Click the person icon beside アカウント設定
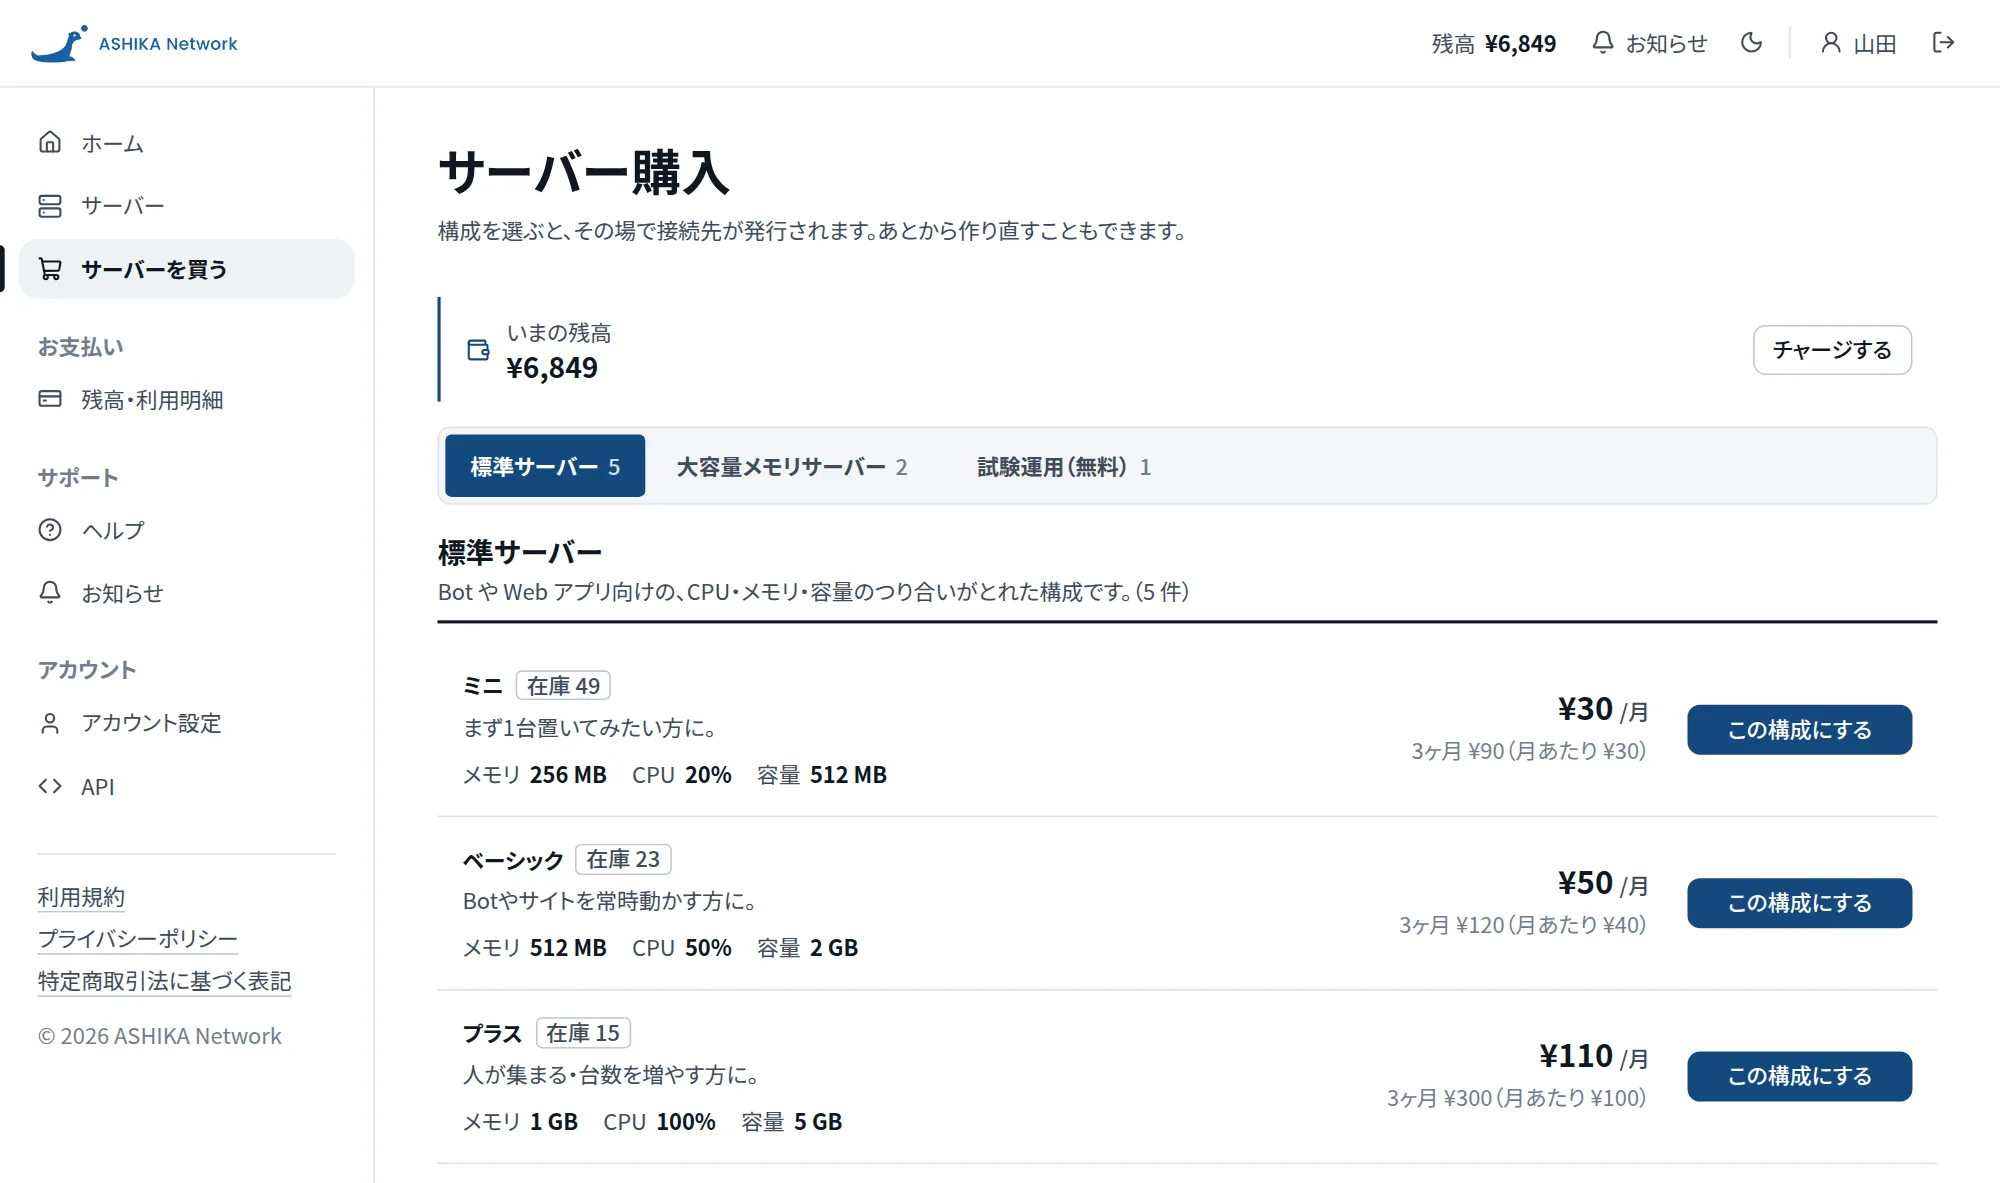The height and width of the screenshot is (1183, 2000). (x=50, y=723)
